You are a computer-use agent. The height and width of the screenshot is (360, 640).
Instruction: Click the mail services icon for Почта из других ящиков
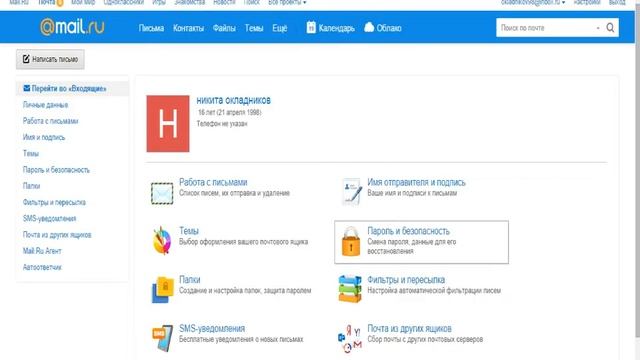[x=350, y=339]
